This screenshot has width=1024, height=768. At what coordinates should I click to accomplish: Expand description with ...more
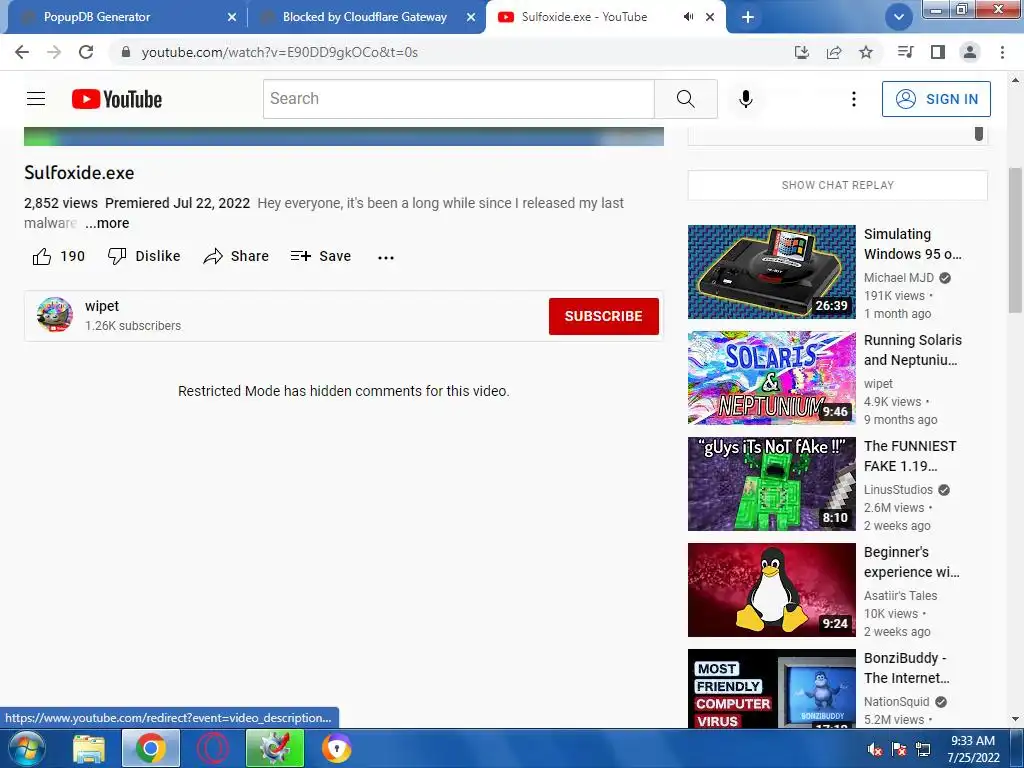[x=107, y=223]
